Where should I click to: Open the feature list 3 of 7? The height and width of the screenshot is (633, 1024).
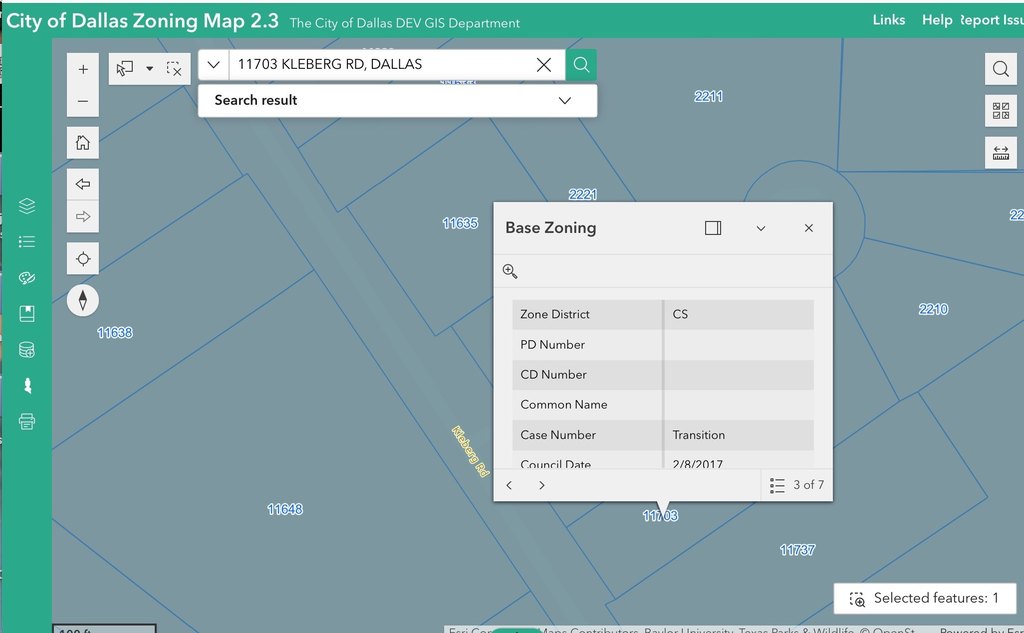(x=797, y=485)
